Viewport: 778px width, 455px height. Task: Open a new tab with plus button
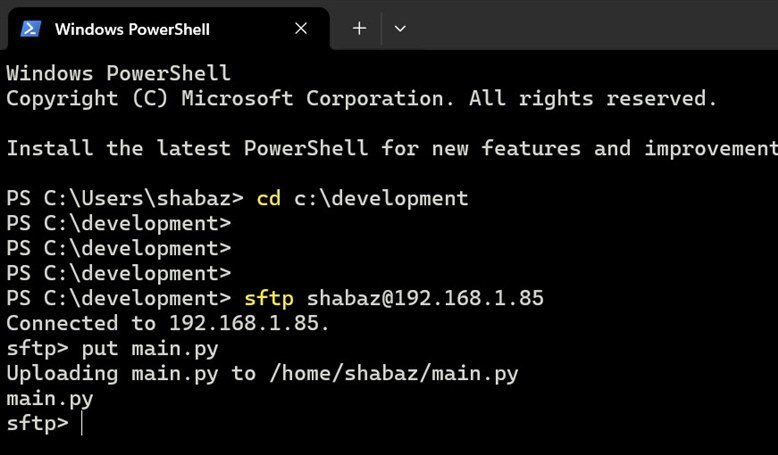[x=359, y=29]
